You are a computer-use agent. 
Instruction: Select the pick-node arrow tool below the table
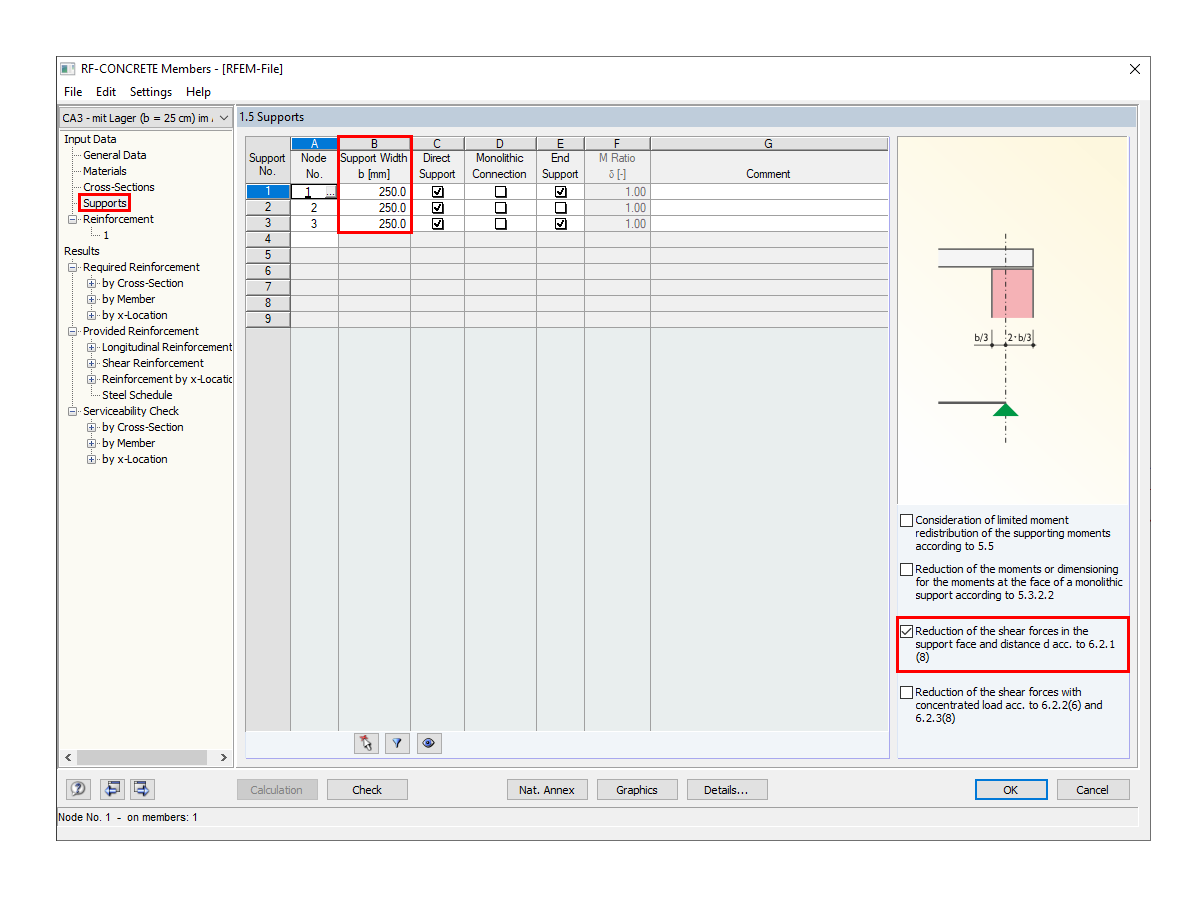click(365, 743)
